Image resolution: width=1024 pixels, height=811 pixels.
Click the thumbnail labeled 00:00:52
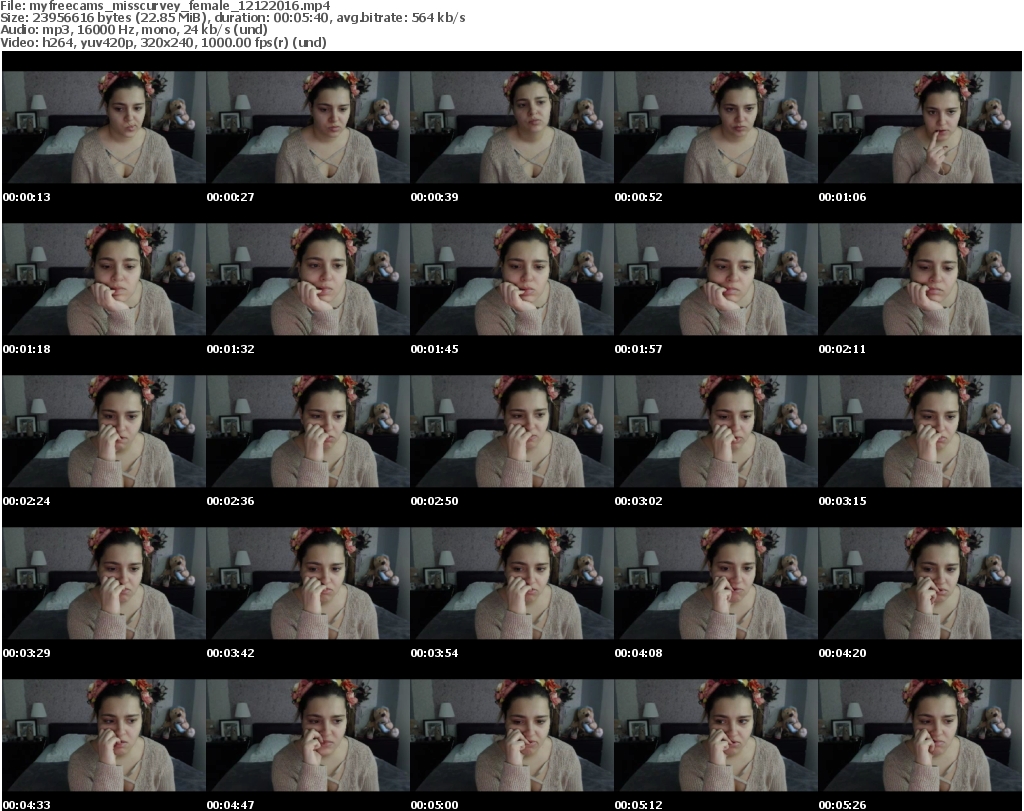coord(716,127)
